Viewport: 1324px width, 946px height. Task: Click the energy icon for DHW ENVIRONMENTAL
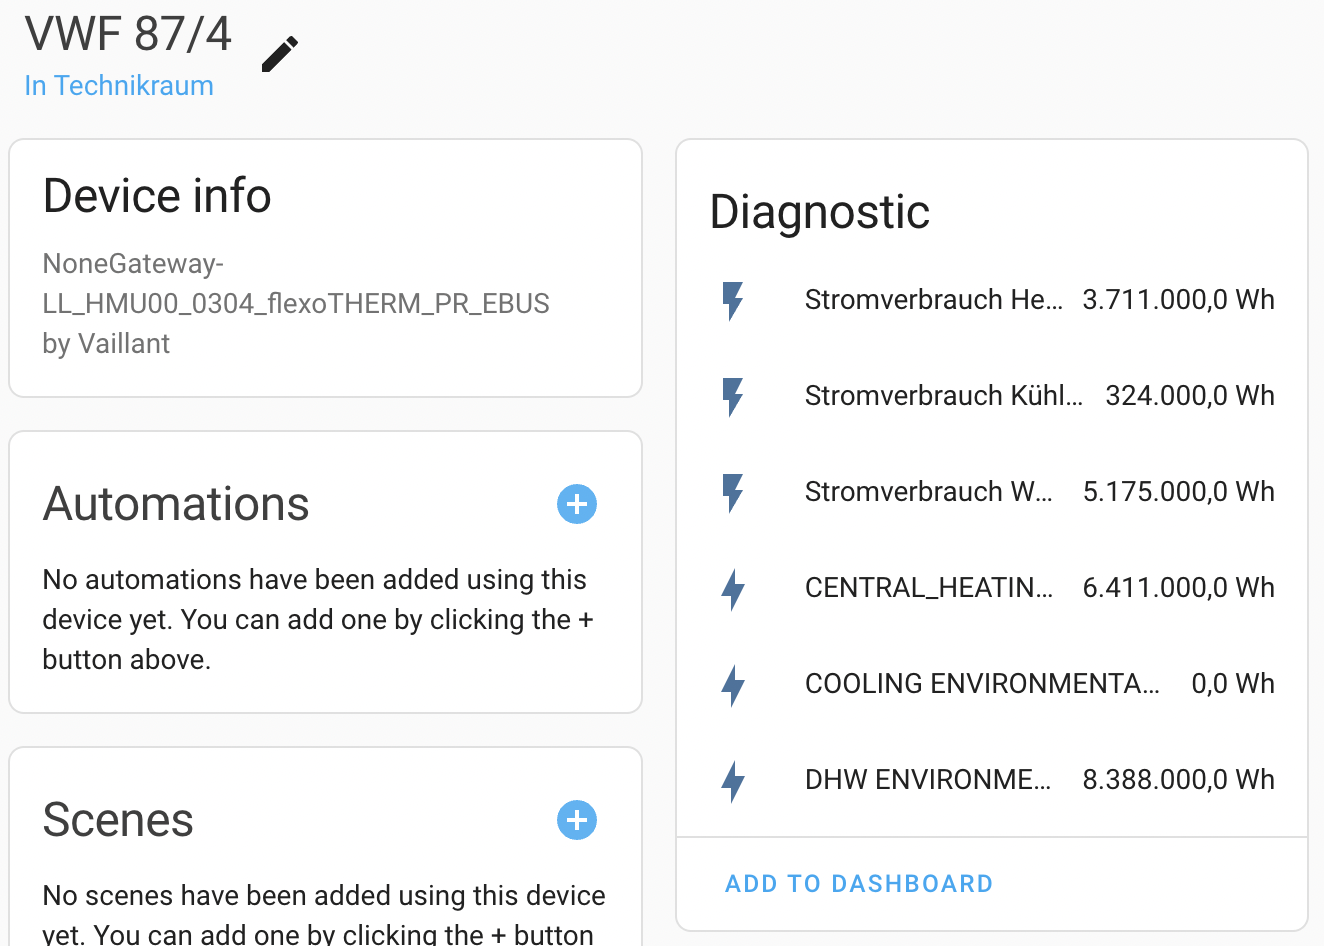[733, 781]
